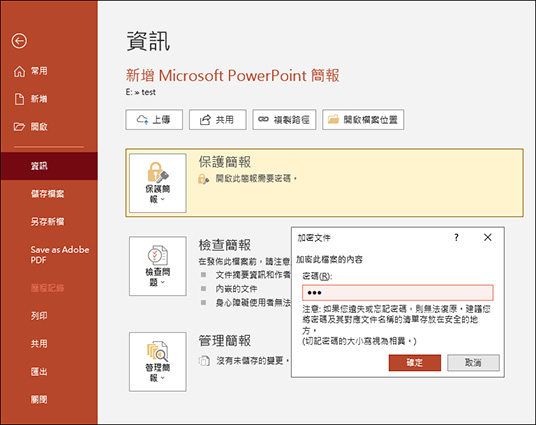Image resolution: width=536 pixels, height=425 pixels.
Task: Click the back arrow circle icon
Action: (19, 41)
